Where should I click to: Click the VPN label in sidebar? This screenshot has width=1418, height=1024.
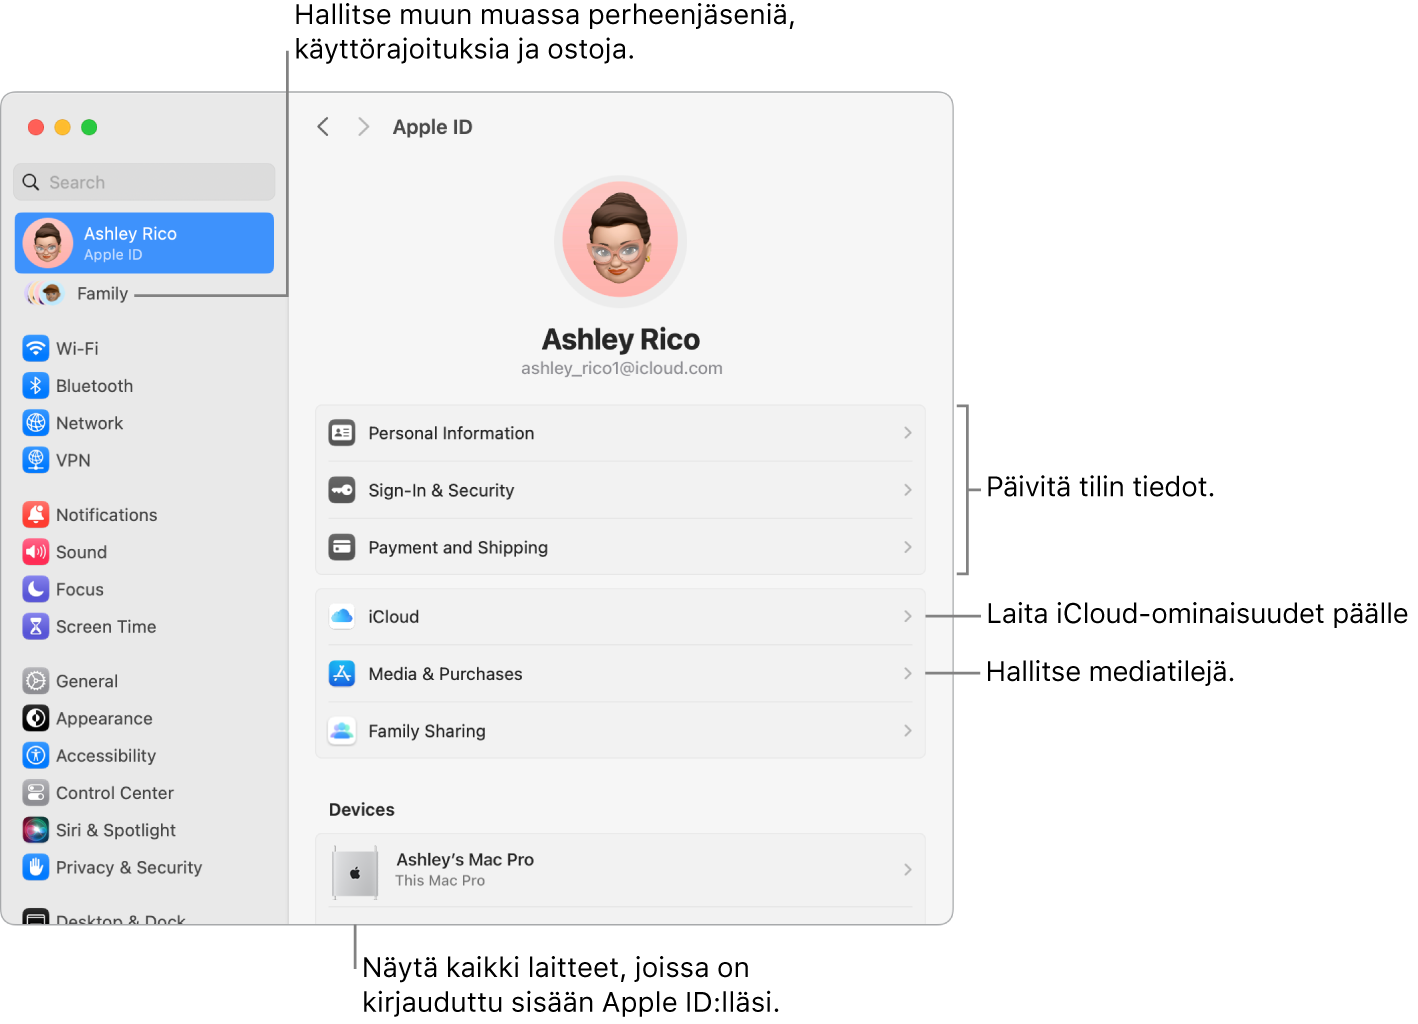(73, 460)
